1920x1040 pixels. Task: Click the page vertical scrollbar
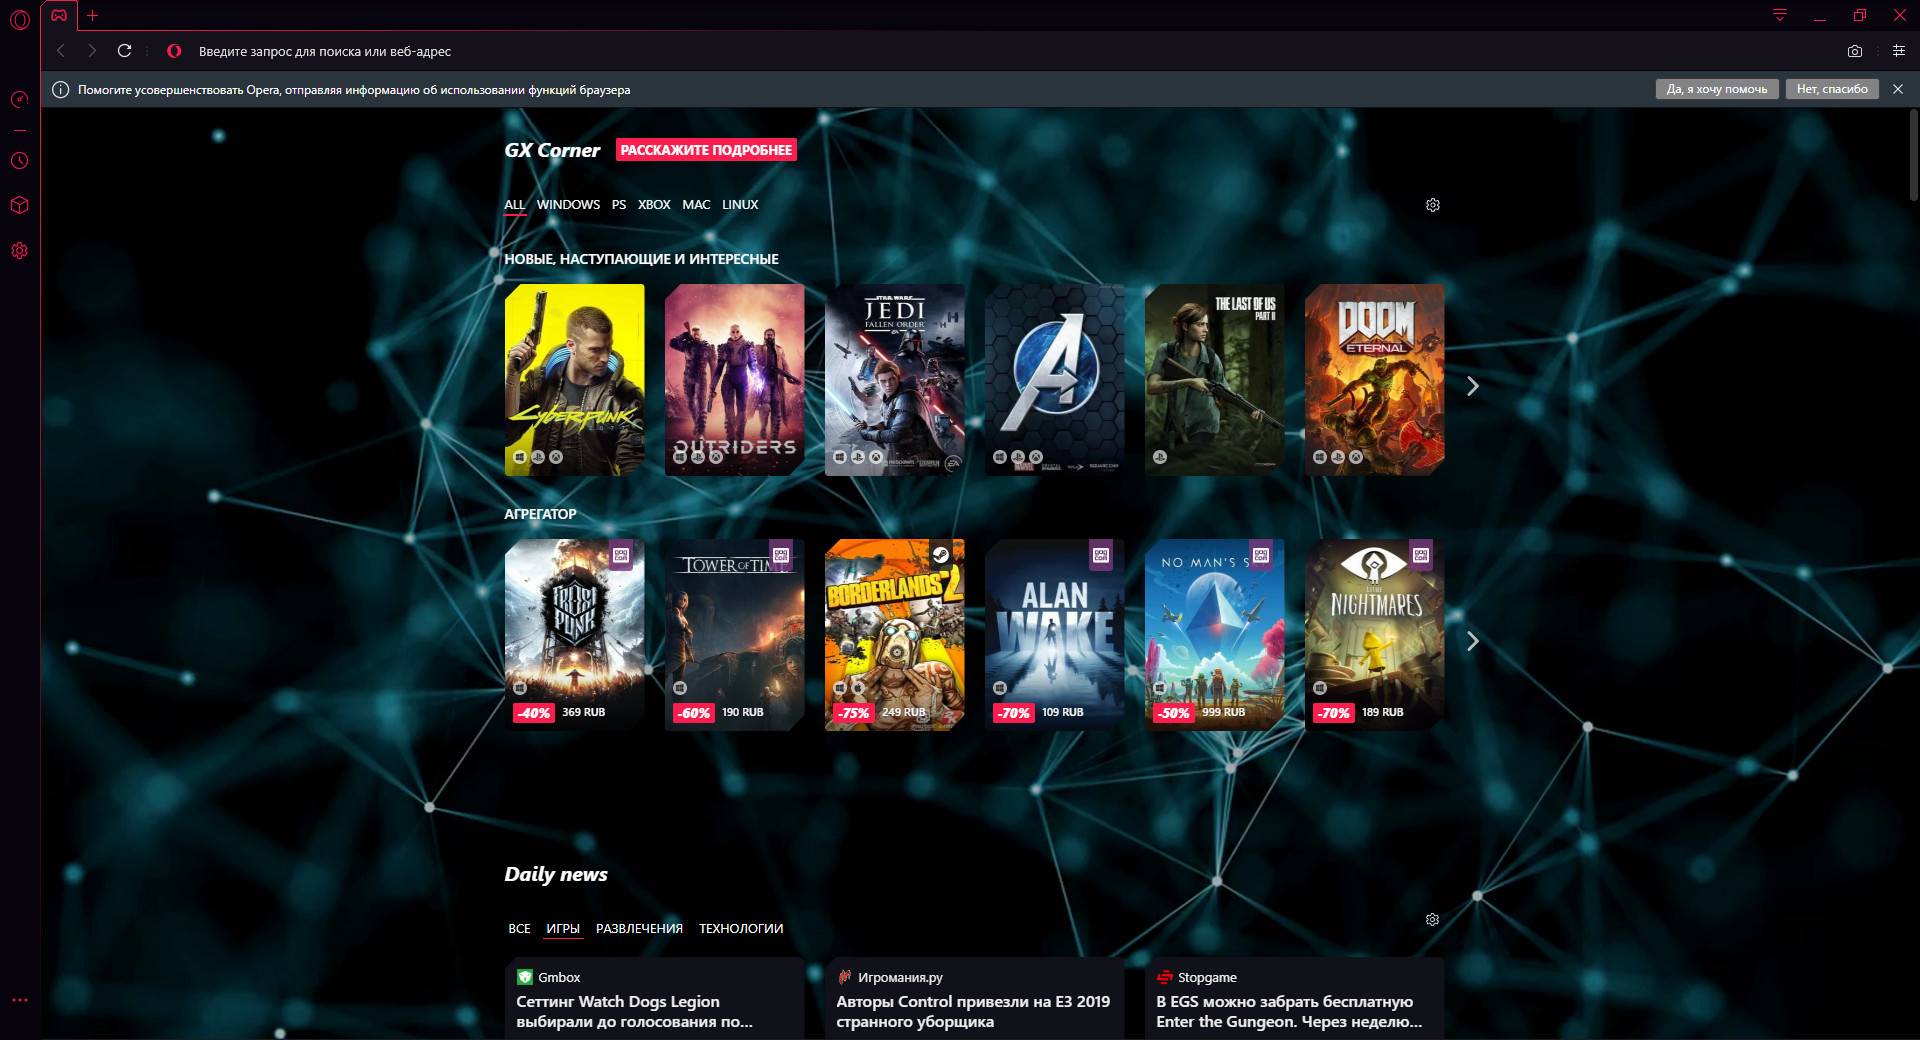pos(1914,155)
